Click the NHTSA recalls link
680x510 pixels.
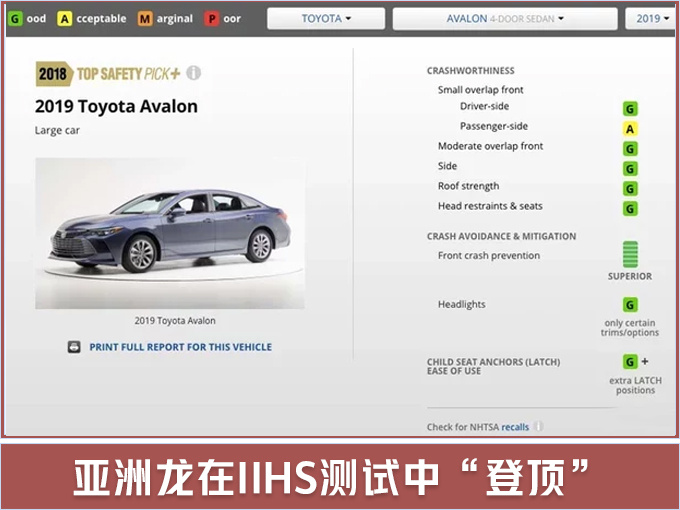[515, 427]
